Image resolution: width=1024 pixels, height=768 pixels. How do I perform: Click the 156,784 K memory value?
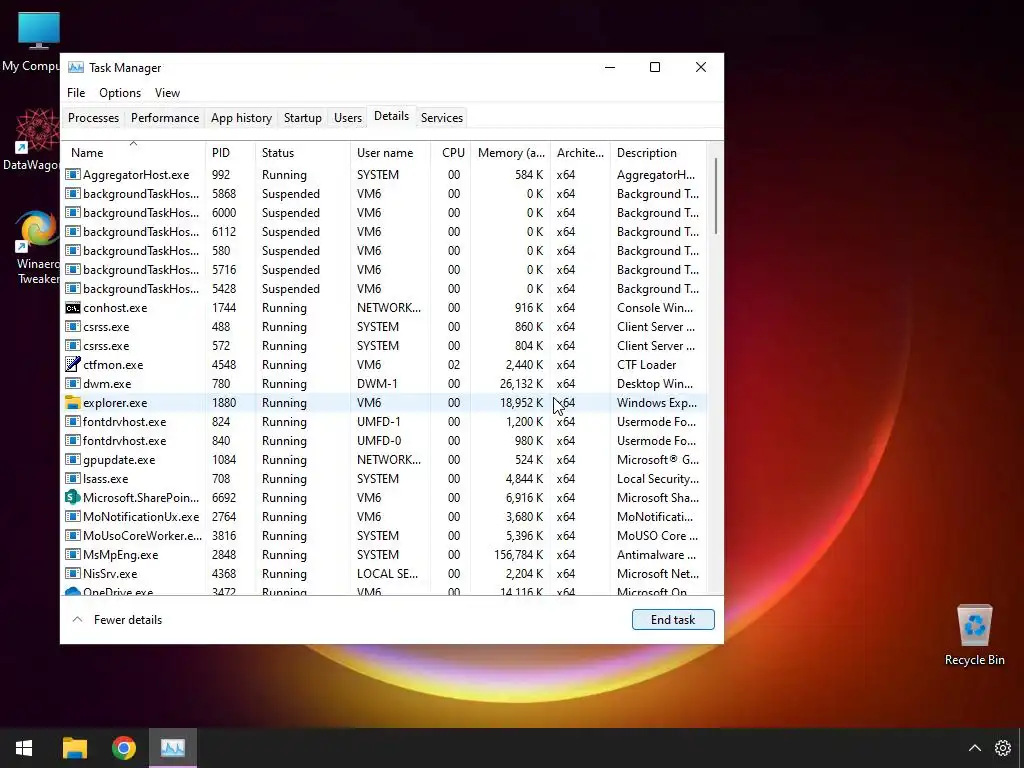click(518, 554)
